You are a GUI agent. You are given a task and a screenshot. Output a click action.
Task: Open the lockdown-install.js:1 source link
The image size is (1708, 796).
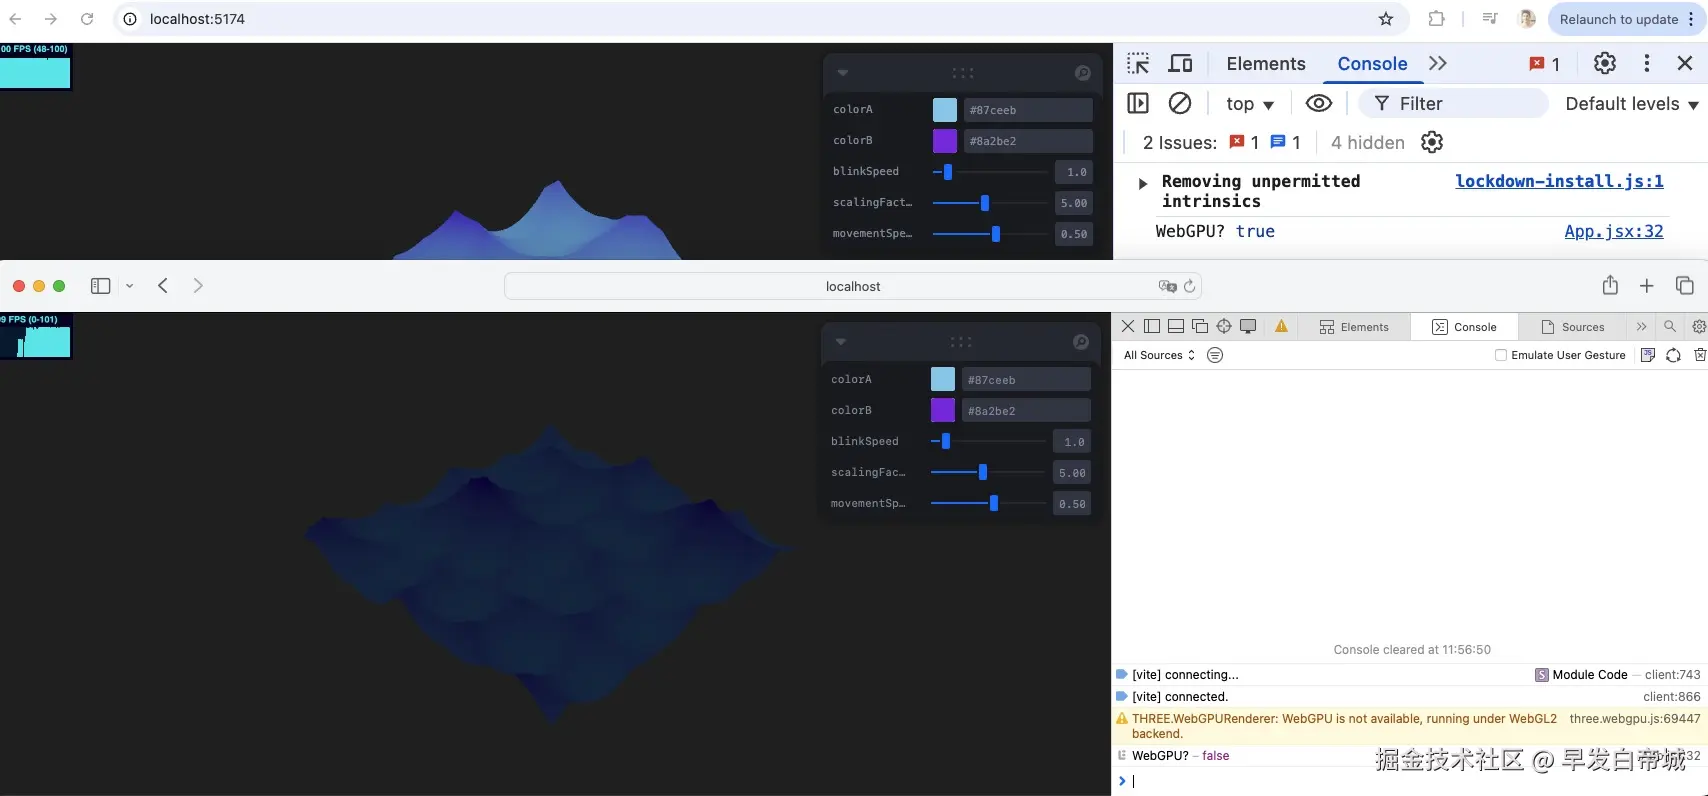point(1559,181)
